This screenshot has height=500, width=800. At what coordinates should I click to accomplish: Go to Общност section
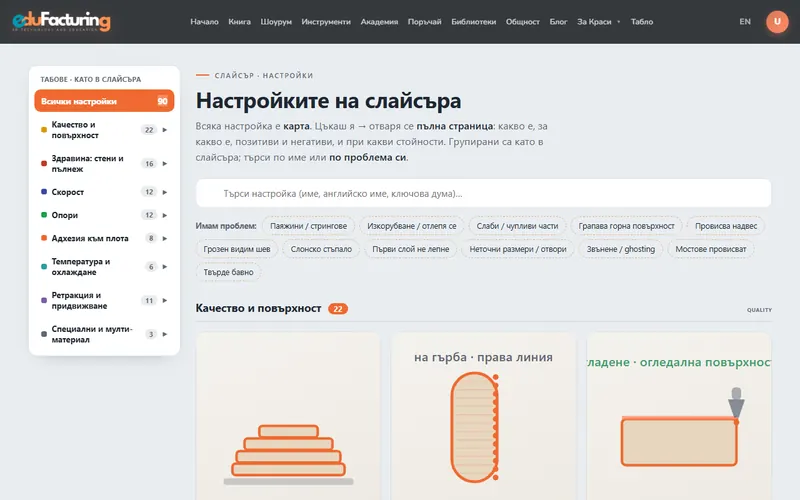coord(522,21)
